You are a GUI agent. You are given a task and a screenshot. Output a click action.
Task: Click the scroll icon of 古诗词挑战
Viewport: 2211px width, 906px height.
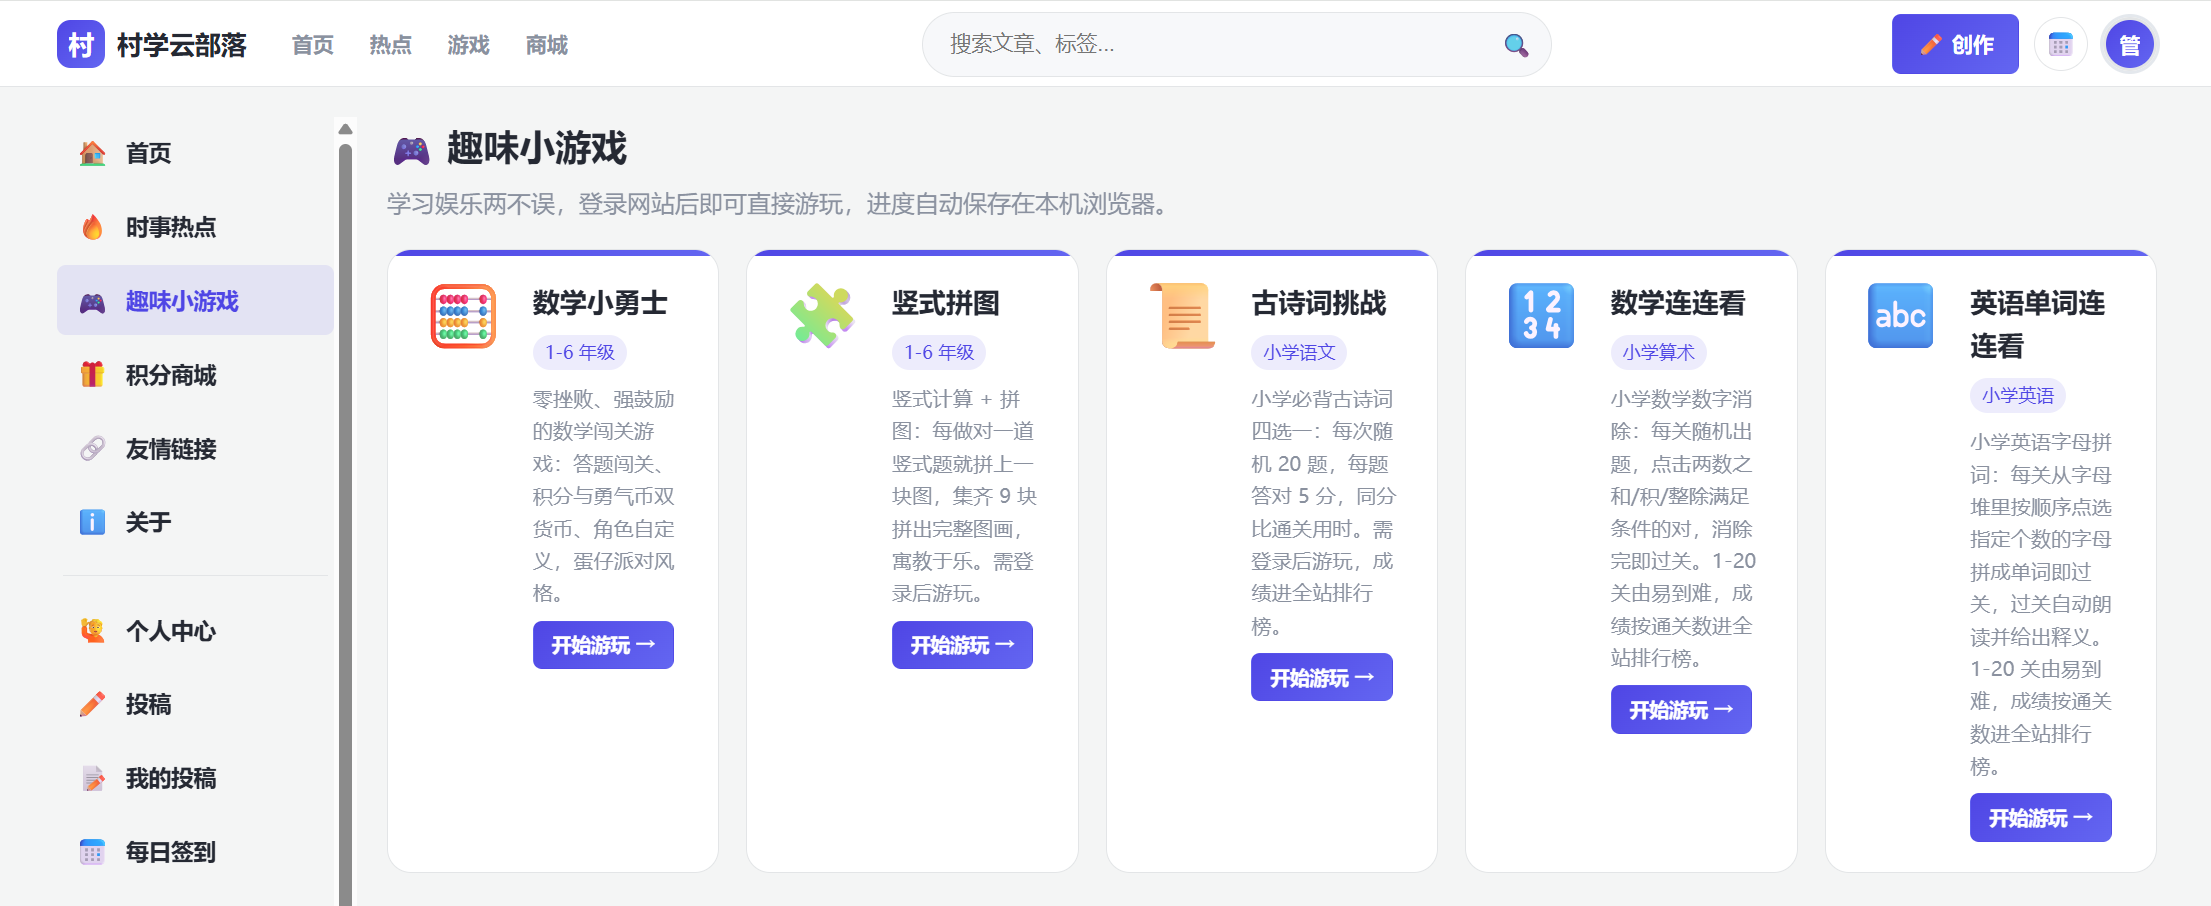point(1182,316)
